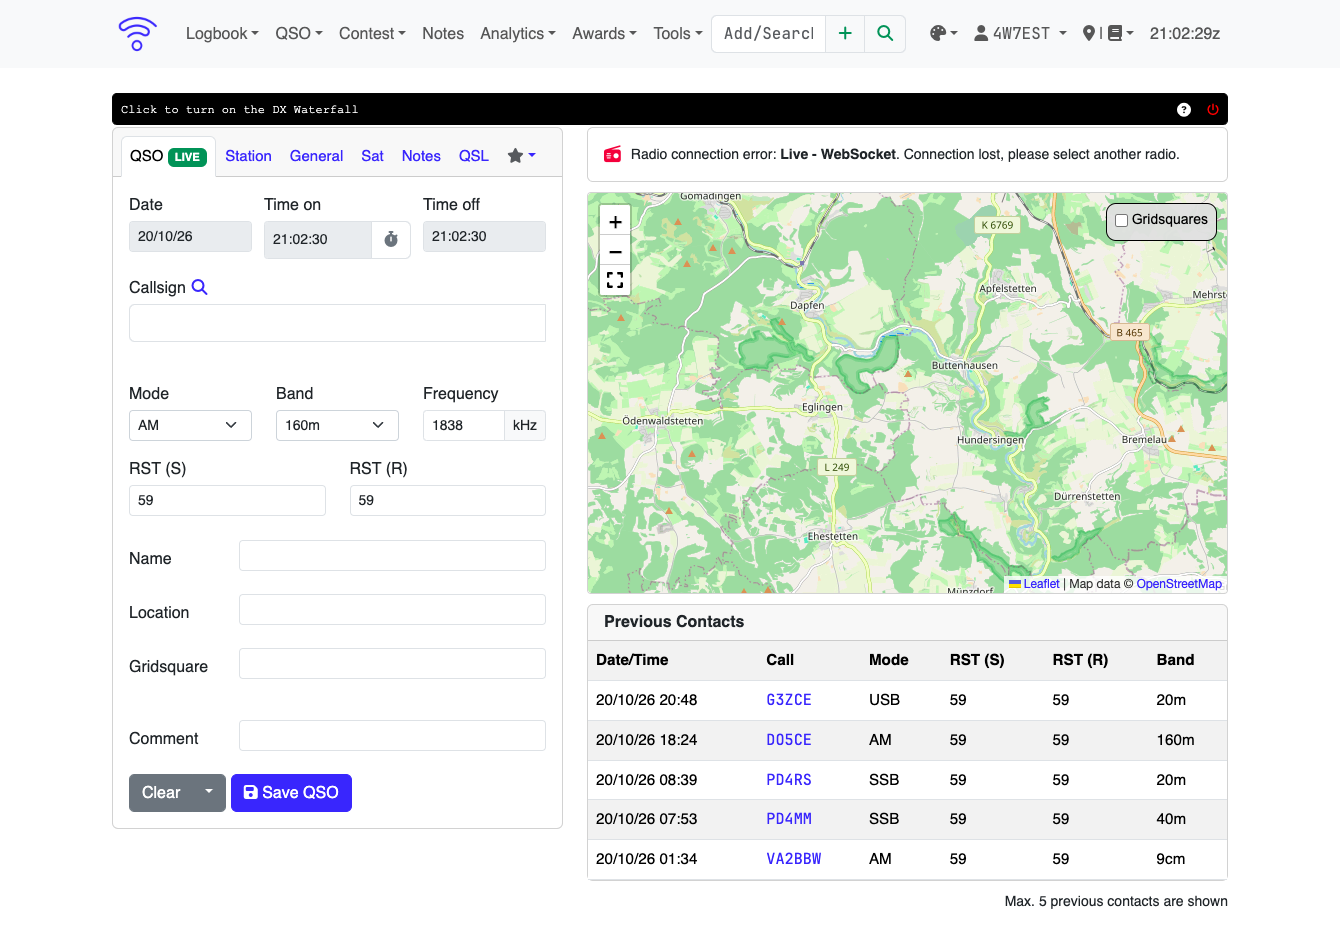Click the Clear button
Viewport: 1340px width, 929px height.
[x=161, y=792]
